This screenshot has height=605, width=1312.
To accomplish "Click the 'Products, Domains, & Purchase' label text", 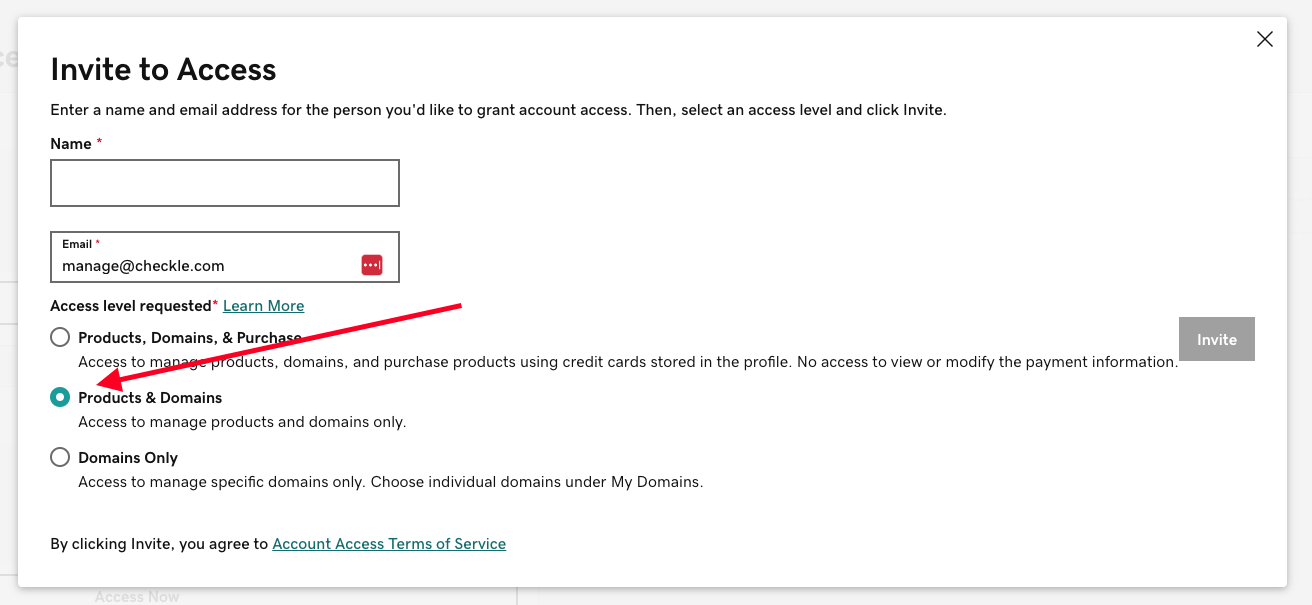I will pos(190,338).
